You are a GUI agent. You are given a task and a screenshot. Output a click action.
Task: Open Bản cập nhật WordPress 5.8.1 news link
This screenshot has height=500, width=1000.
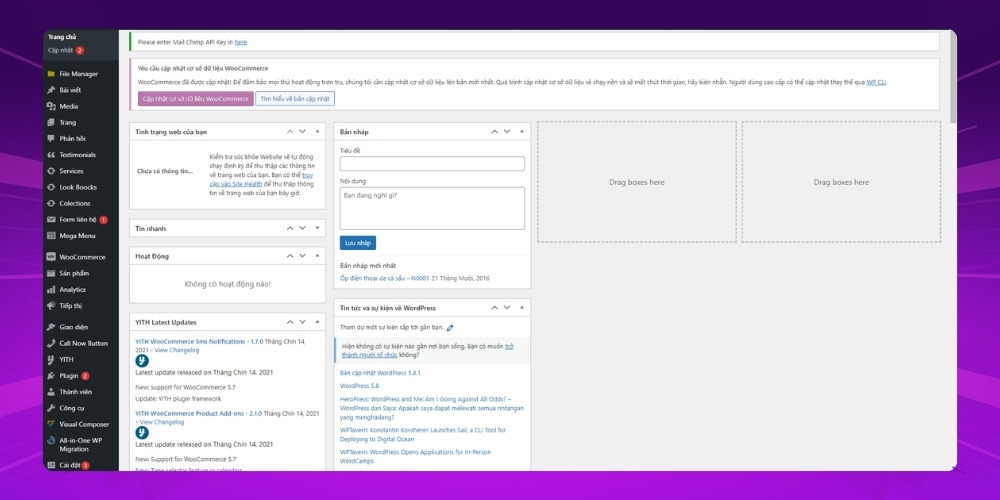(x=380, y=372)
